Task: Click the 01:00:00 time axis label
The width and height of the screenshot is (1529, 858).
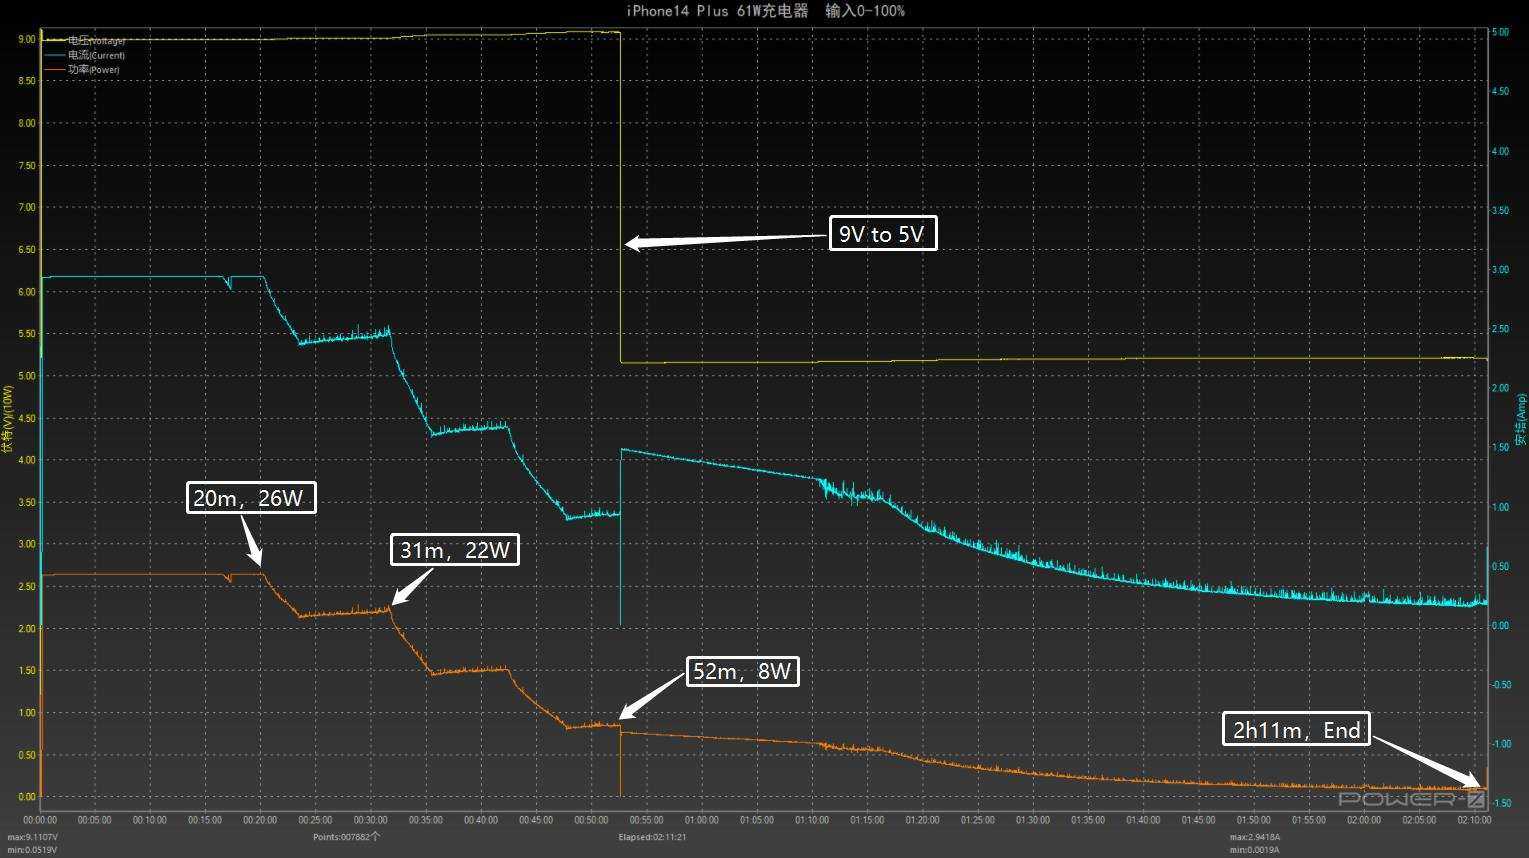Action: [x=702, y=820]
